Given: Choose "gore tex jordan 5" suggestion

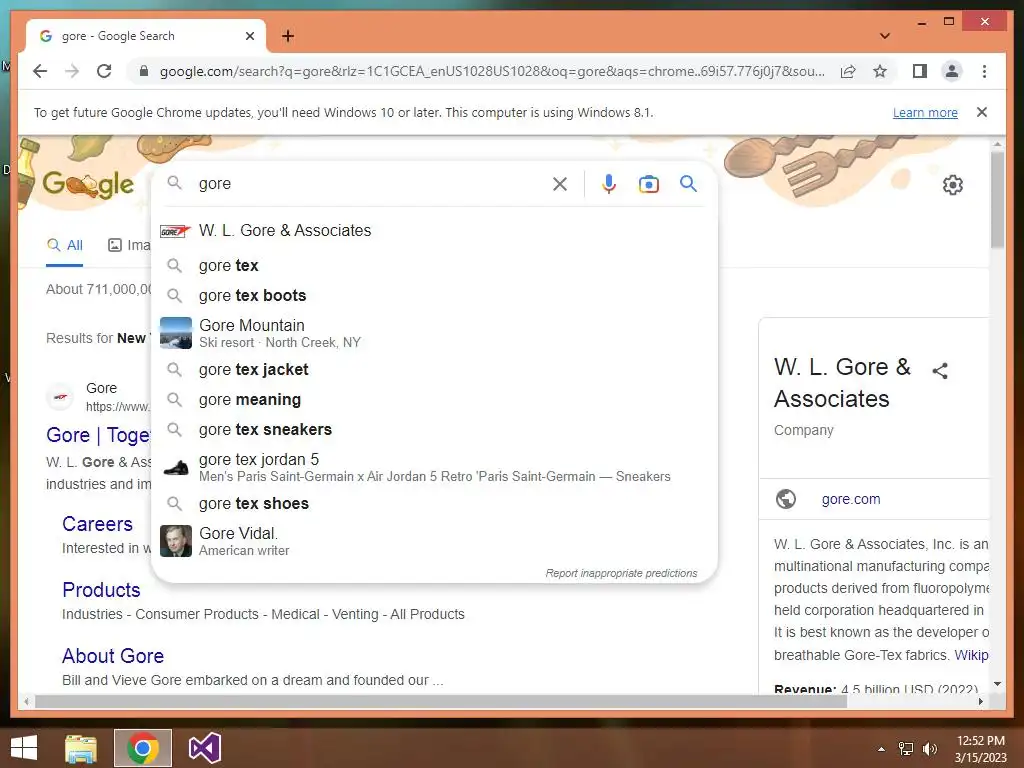Looking at the screenshot, I should click(x=434, y=467).
